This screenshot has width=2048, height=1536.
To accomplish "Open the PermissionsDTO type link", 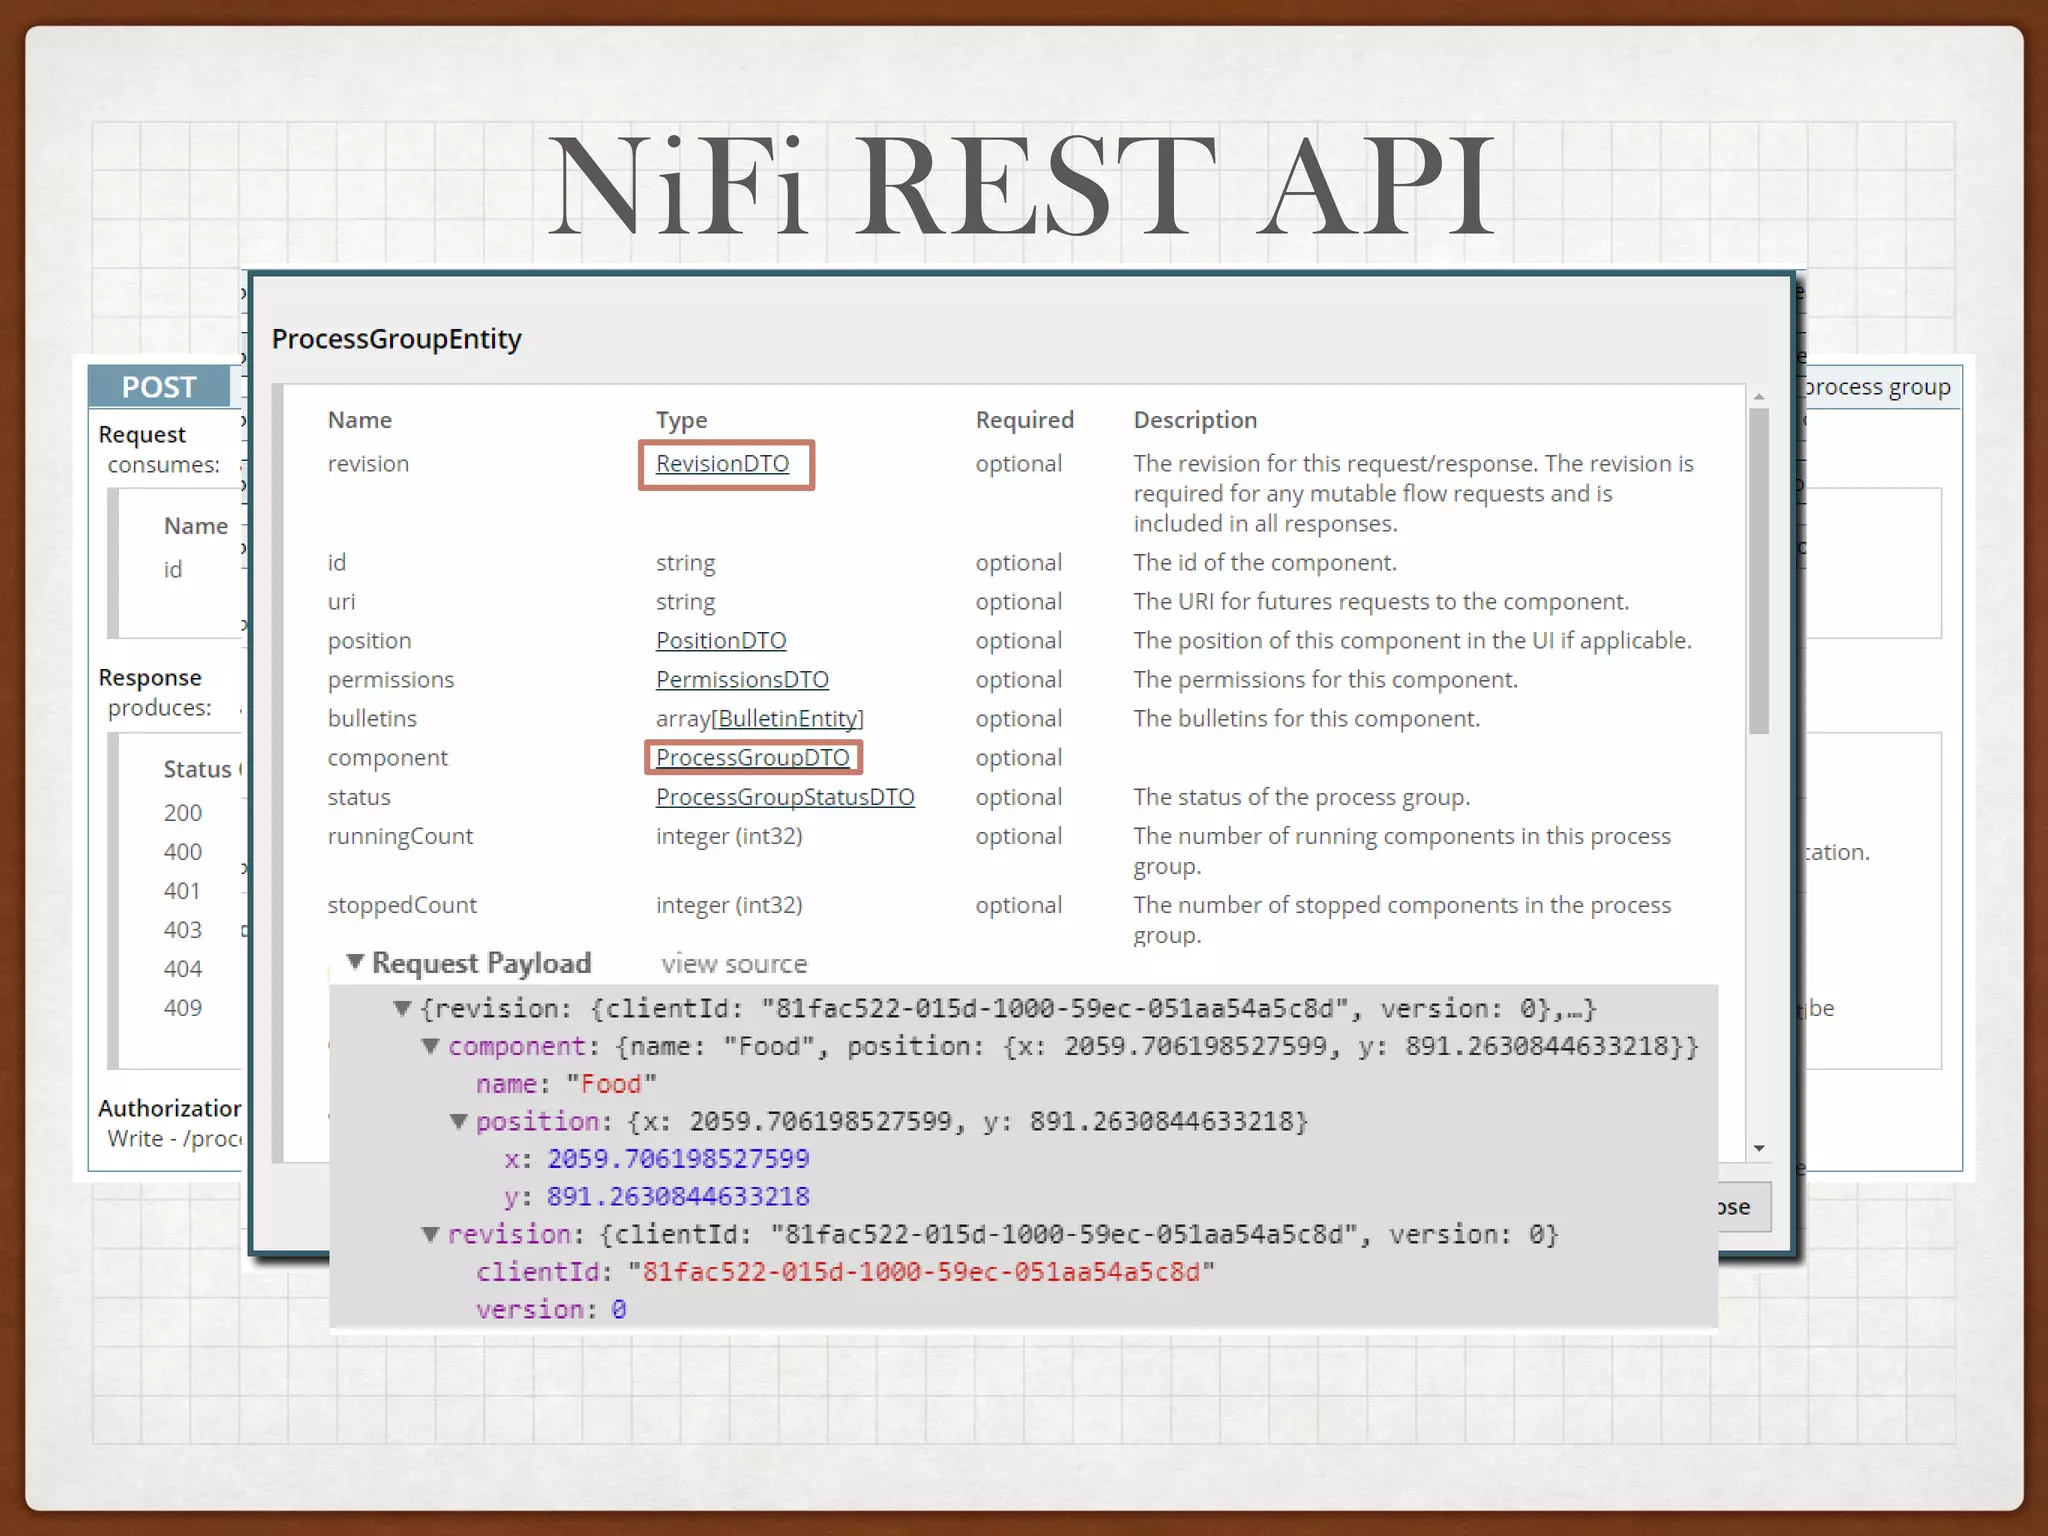I will (x=742, y=680).
